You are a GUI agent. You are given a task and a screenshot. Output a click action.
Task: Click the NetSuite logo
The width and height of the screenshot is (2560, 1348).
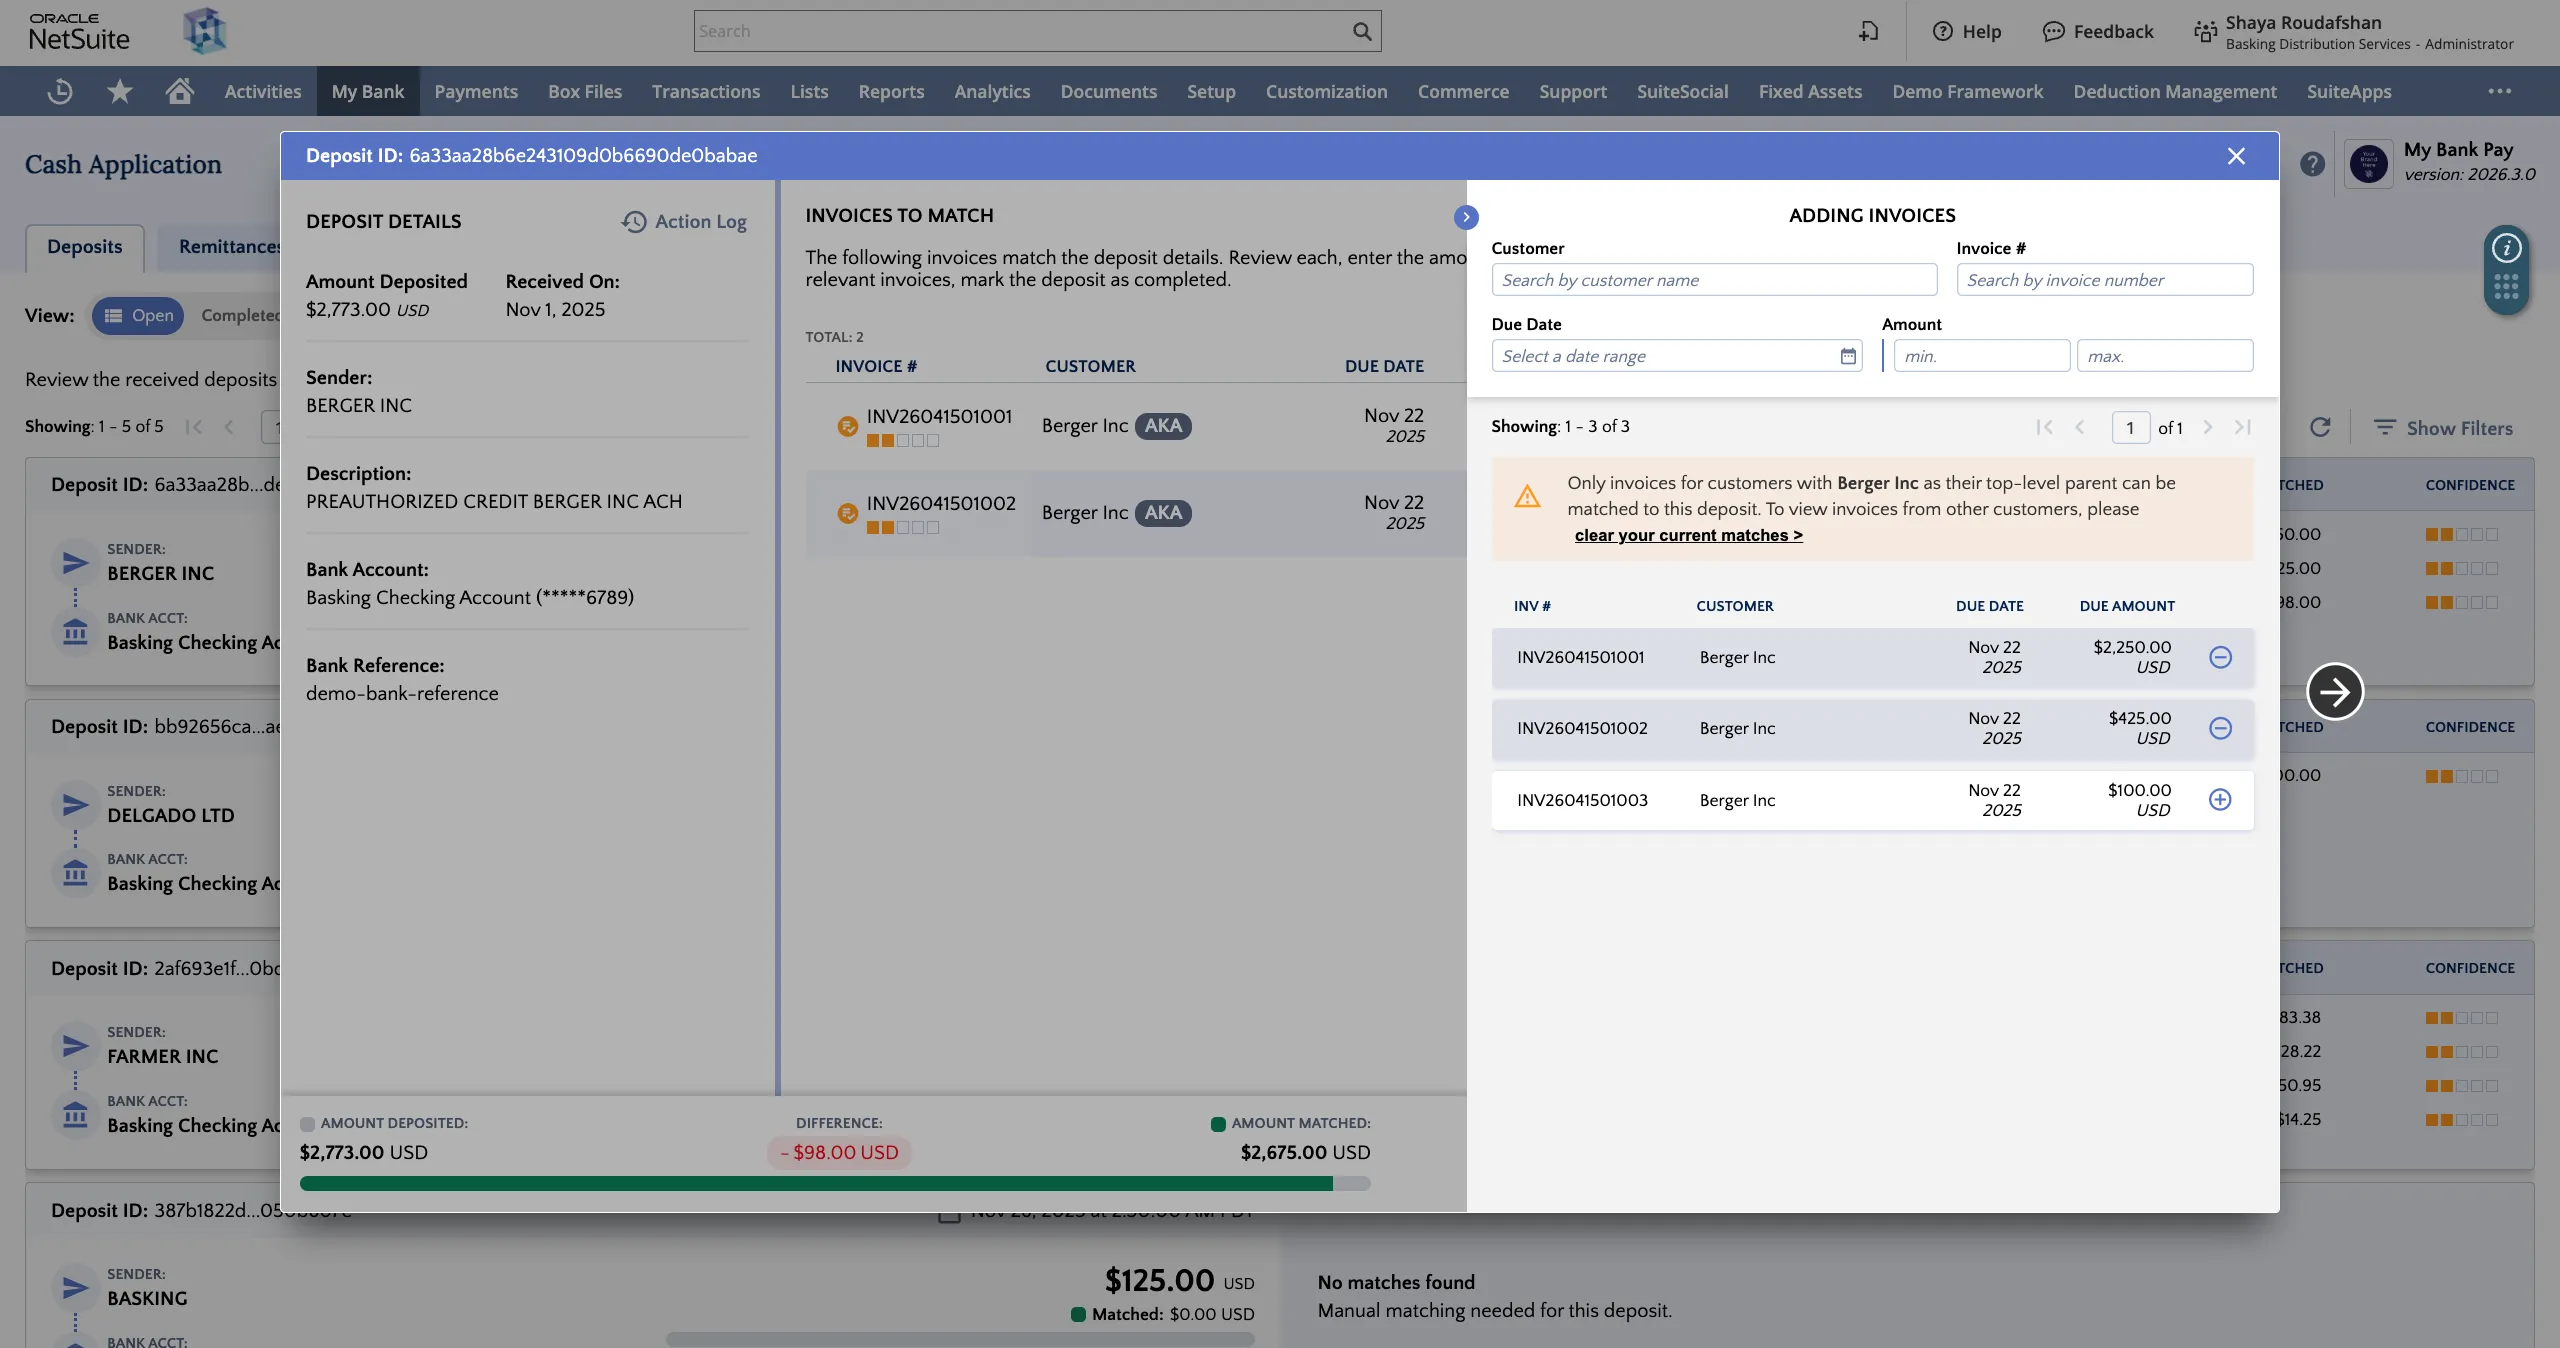(x=79, y=32)
